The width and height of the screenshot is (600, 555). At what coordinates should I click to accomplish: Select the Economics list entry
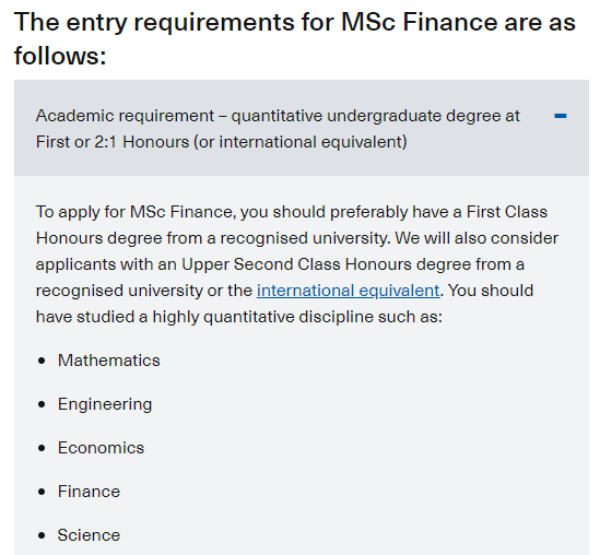click(100, 448)
